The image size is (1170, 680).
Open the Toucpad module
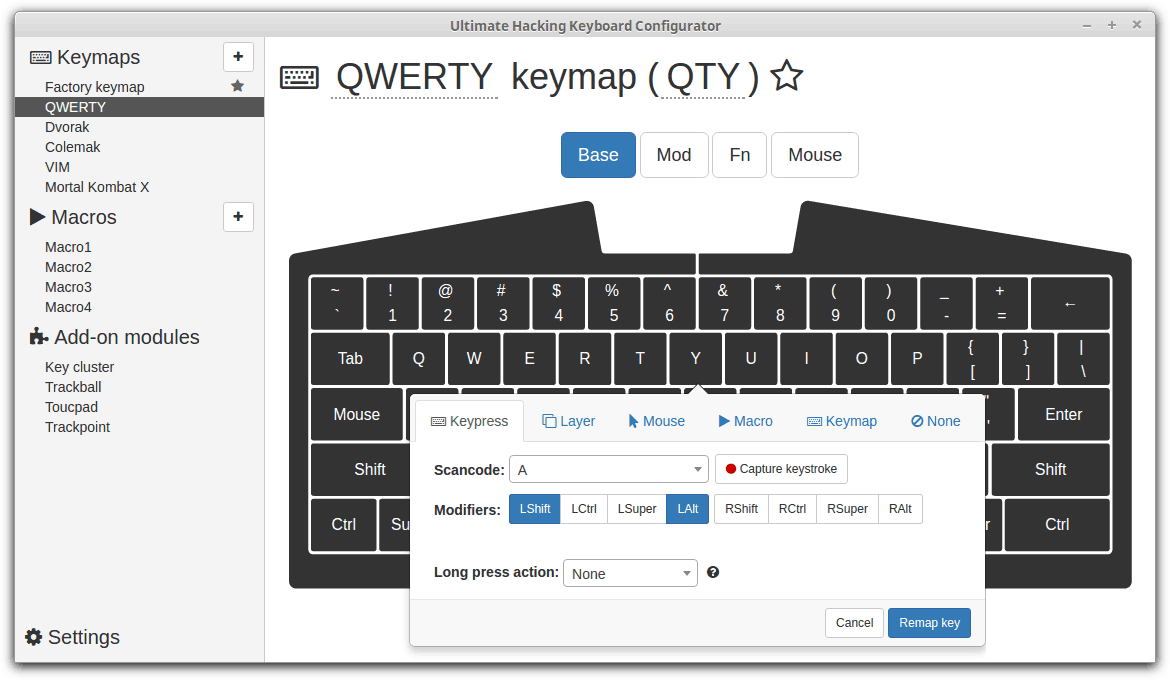point(71,408)
